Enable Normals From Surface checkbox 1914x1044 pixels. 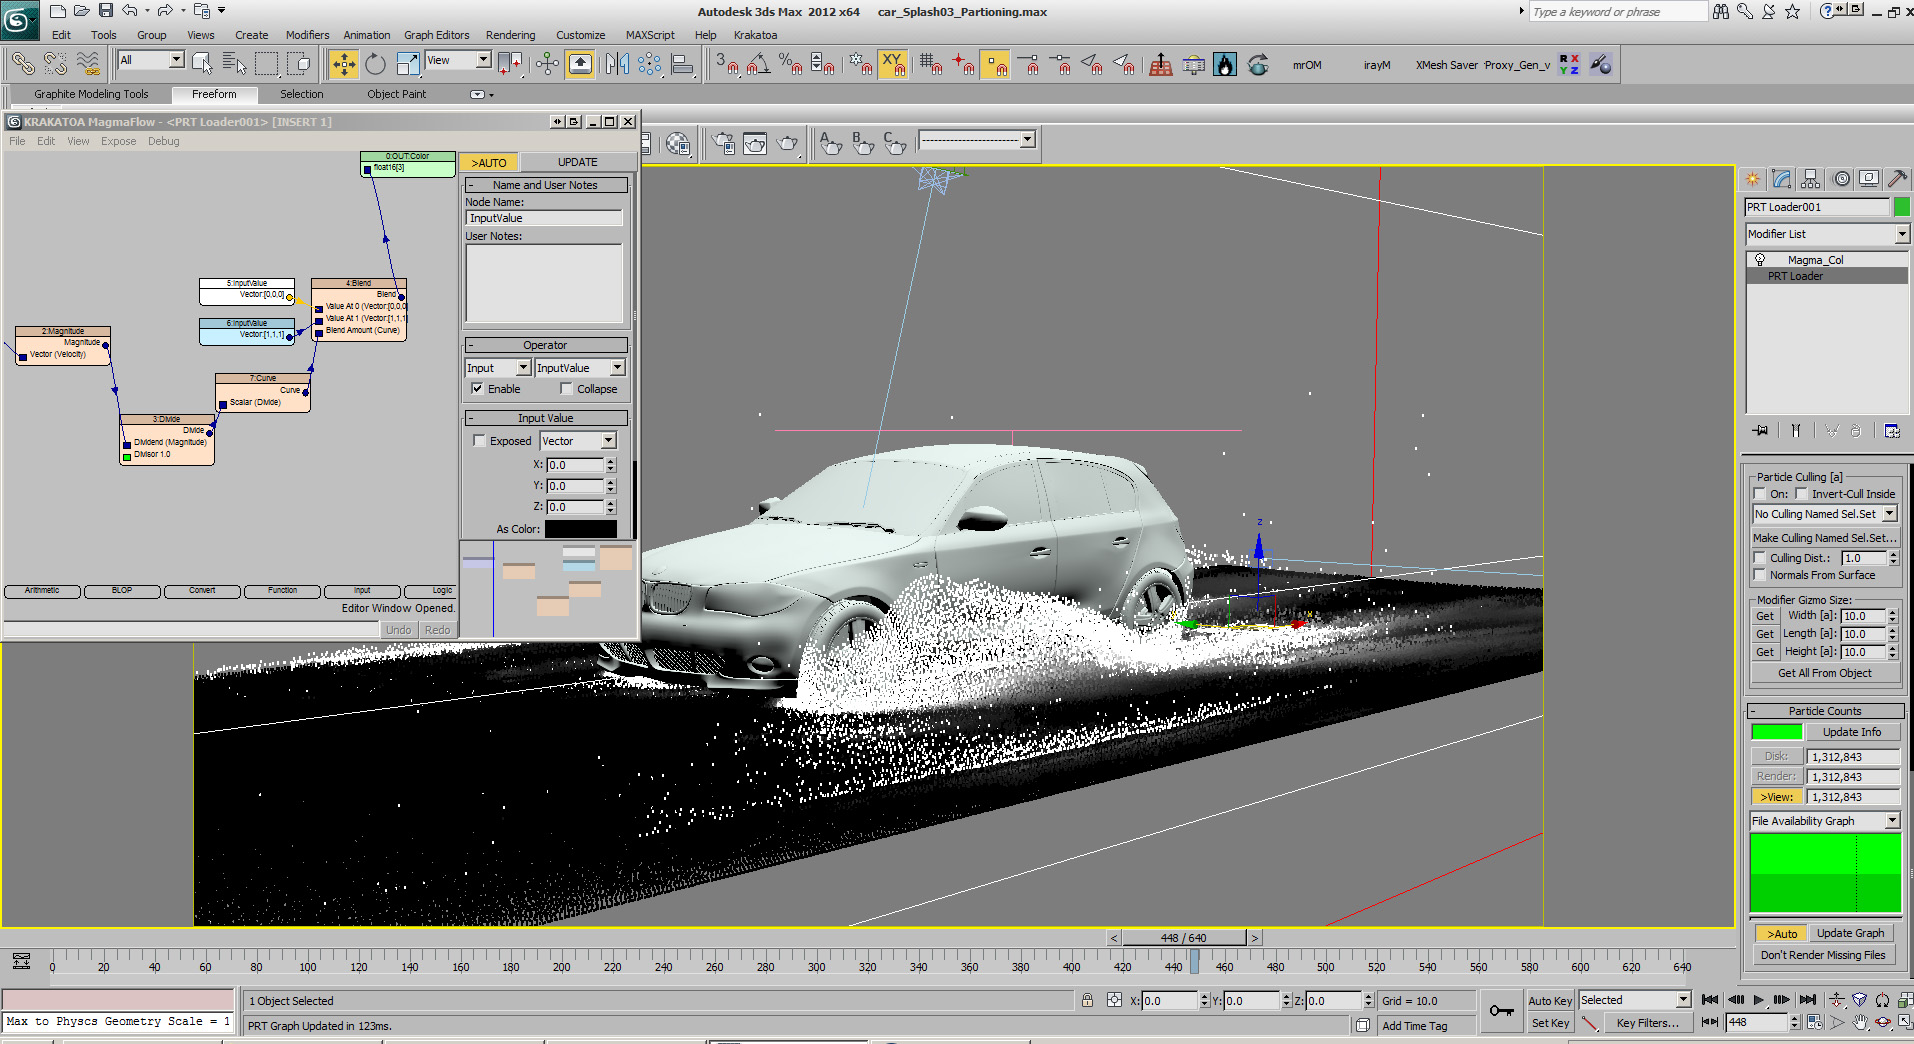tap(1760, 575)
